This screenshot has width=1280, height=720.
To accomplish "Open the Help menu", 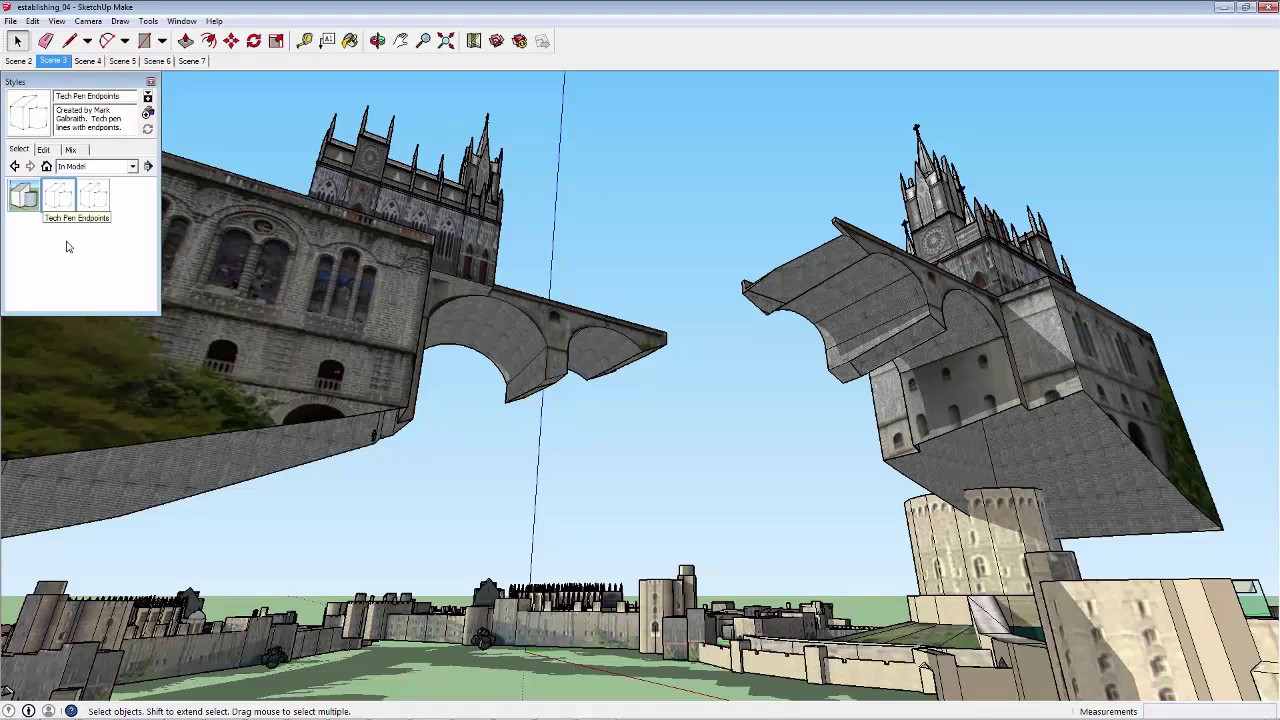I will [x=214, y=21].
